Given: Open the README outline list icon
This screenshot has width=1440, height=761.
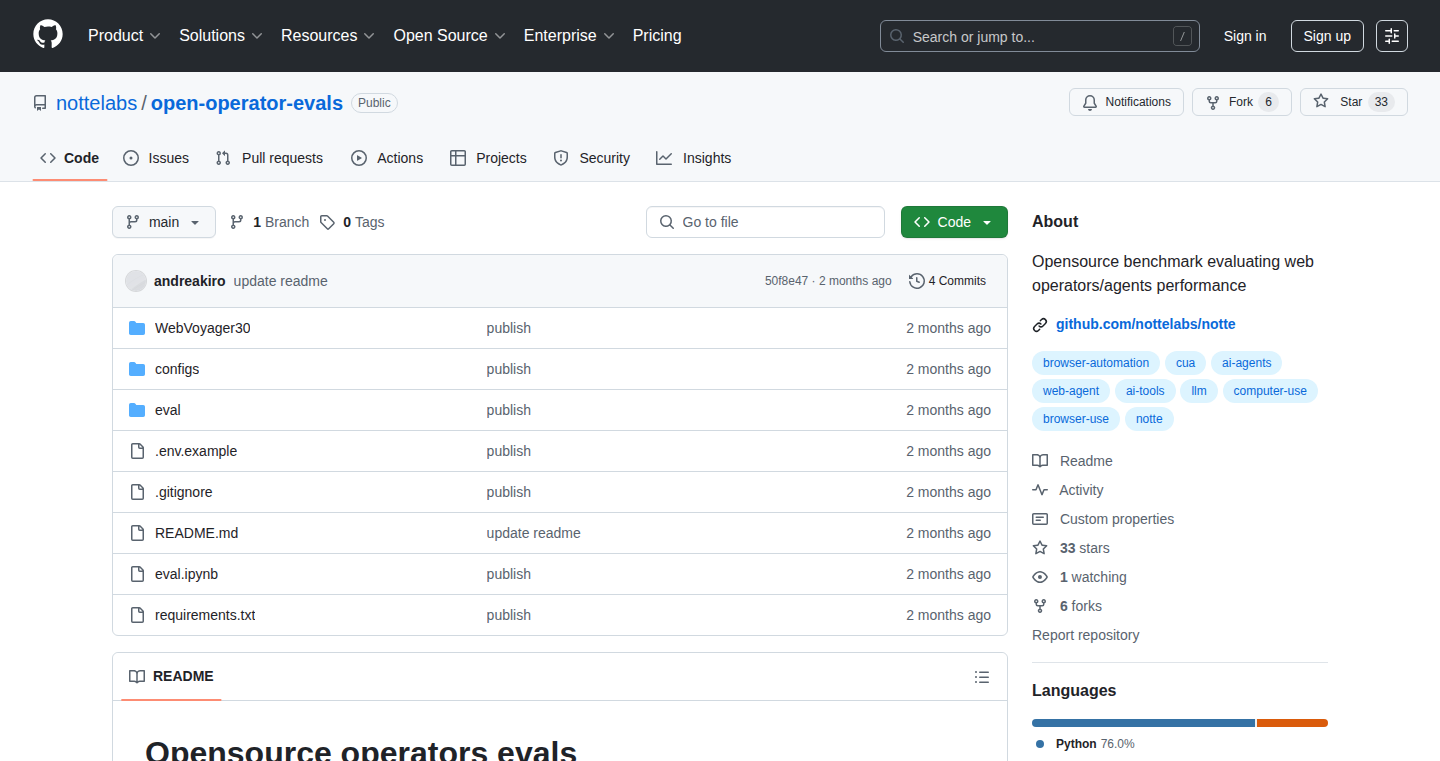Looking at the screenshot, I should click(982, 677).
